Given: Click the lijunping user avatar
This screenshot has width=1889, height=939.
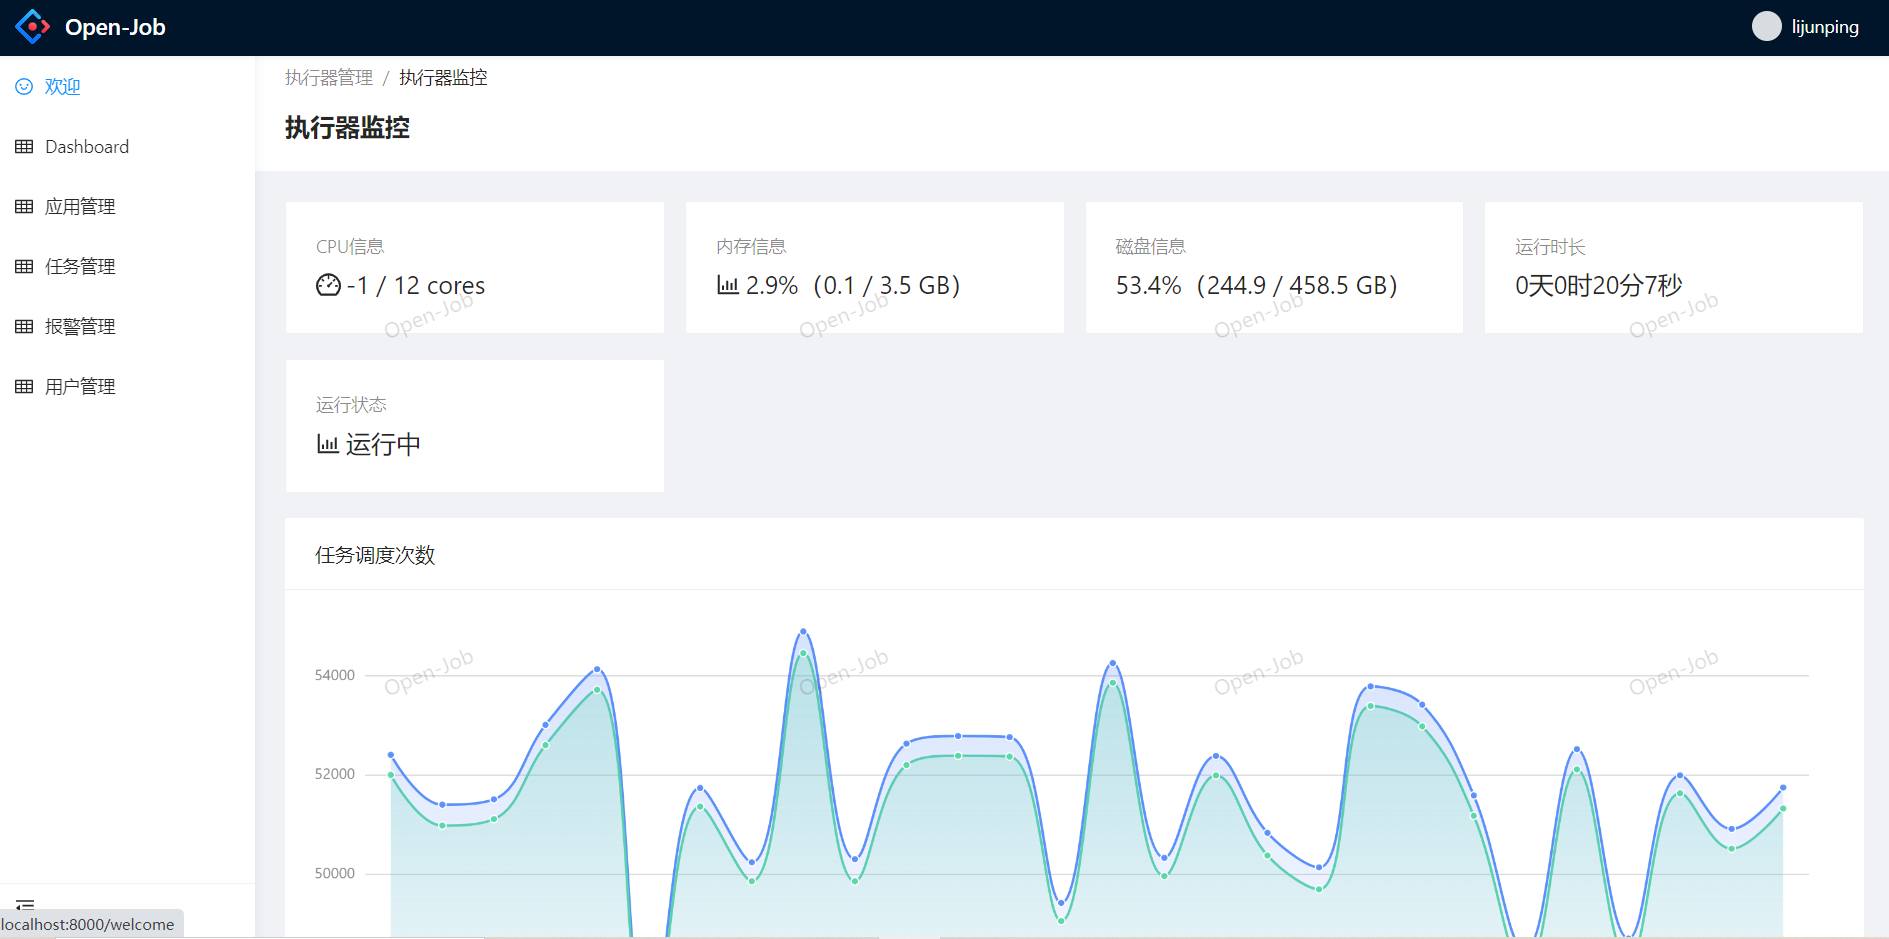Looking at the screenshot, I should [x=1767, y=27].
